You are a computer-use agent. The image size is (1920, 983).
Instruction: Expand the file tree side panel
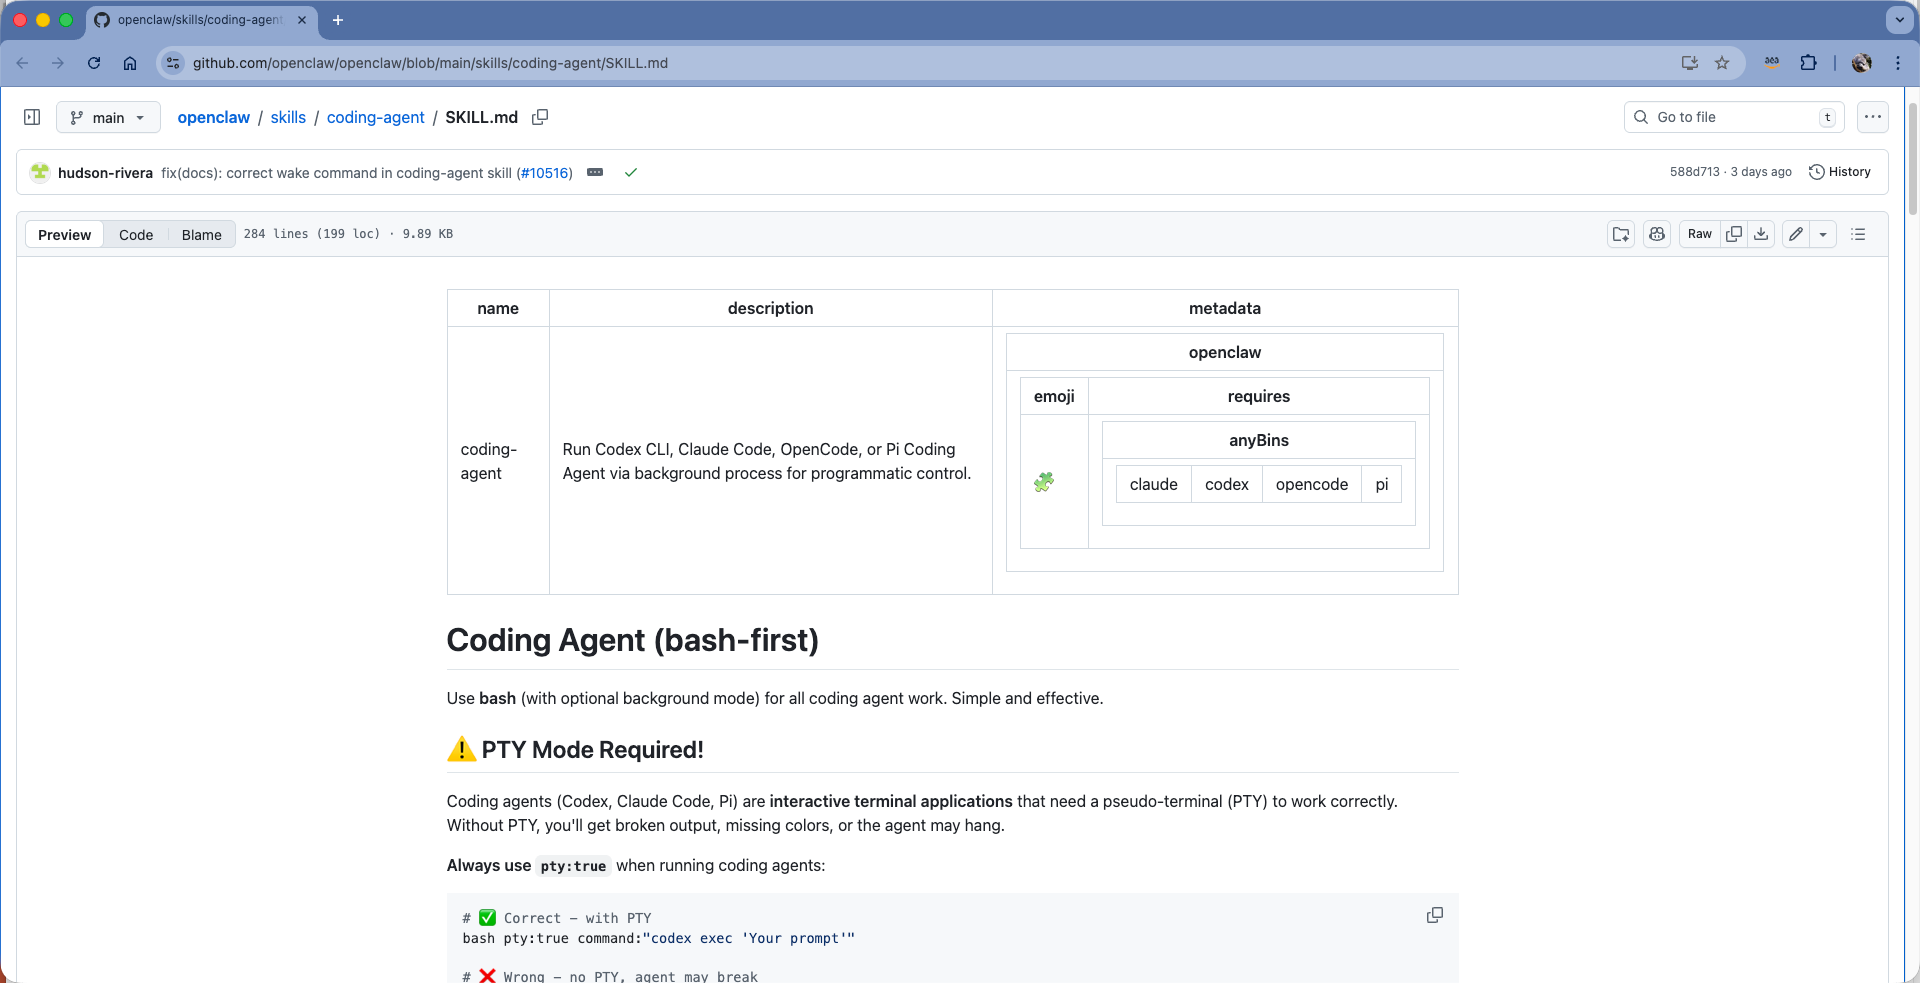[32, 117]
